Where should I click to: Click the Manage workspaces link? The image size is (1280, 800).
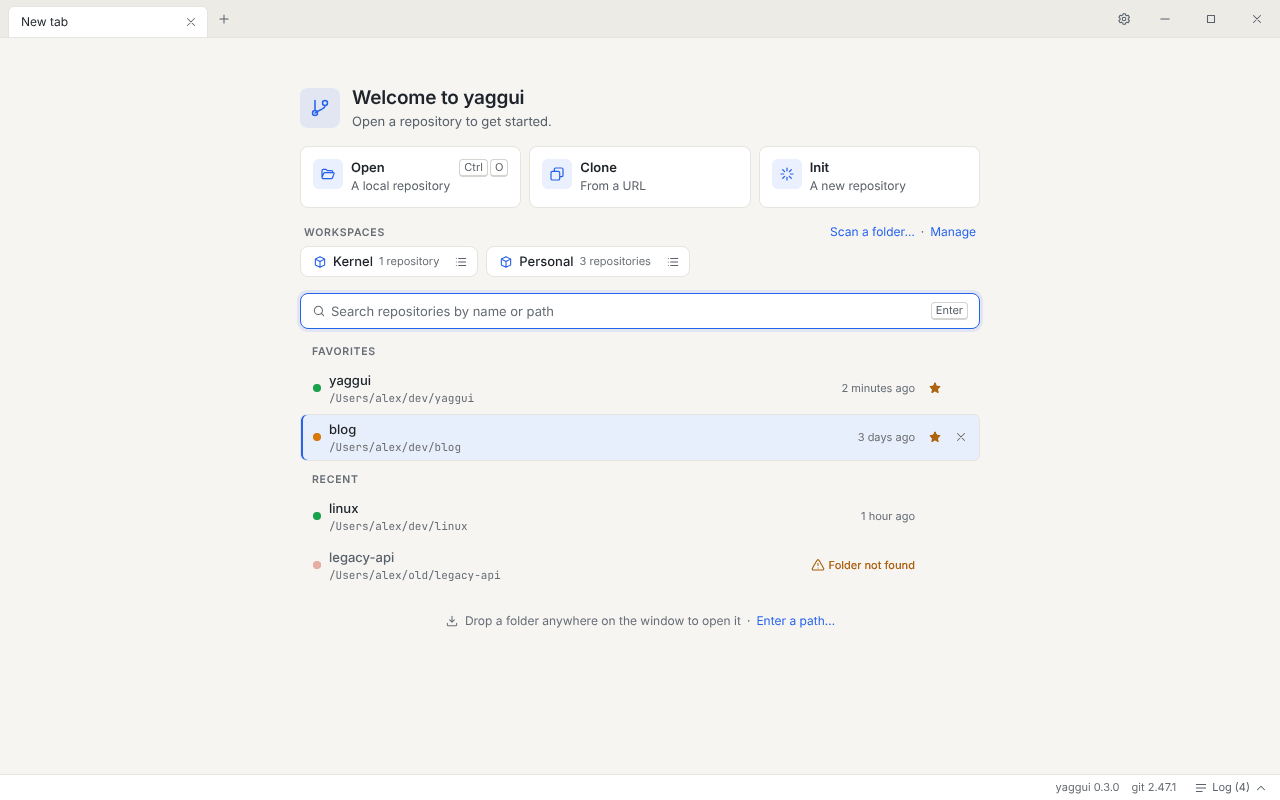point(953,232)
